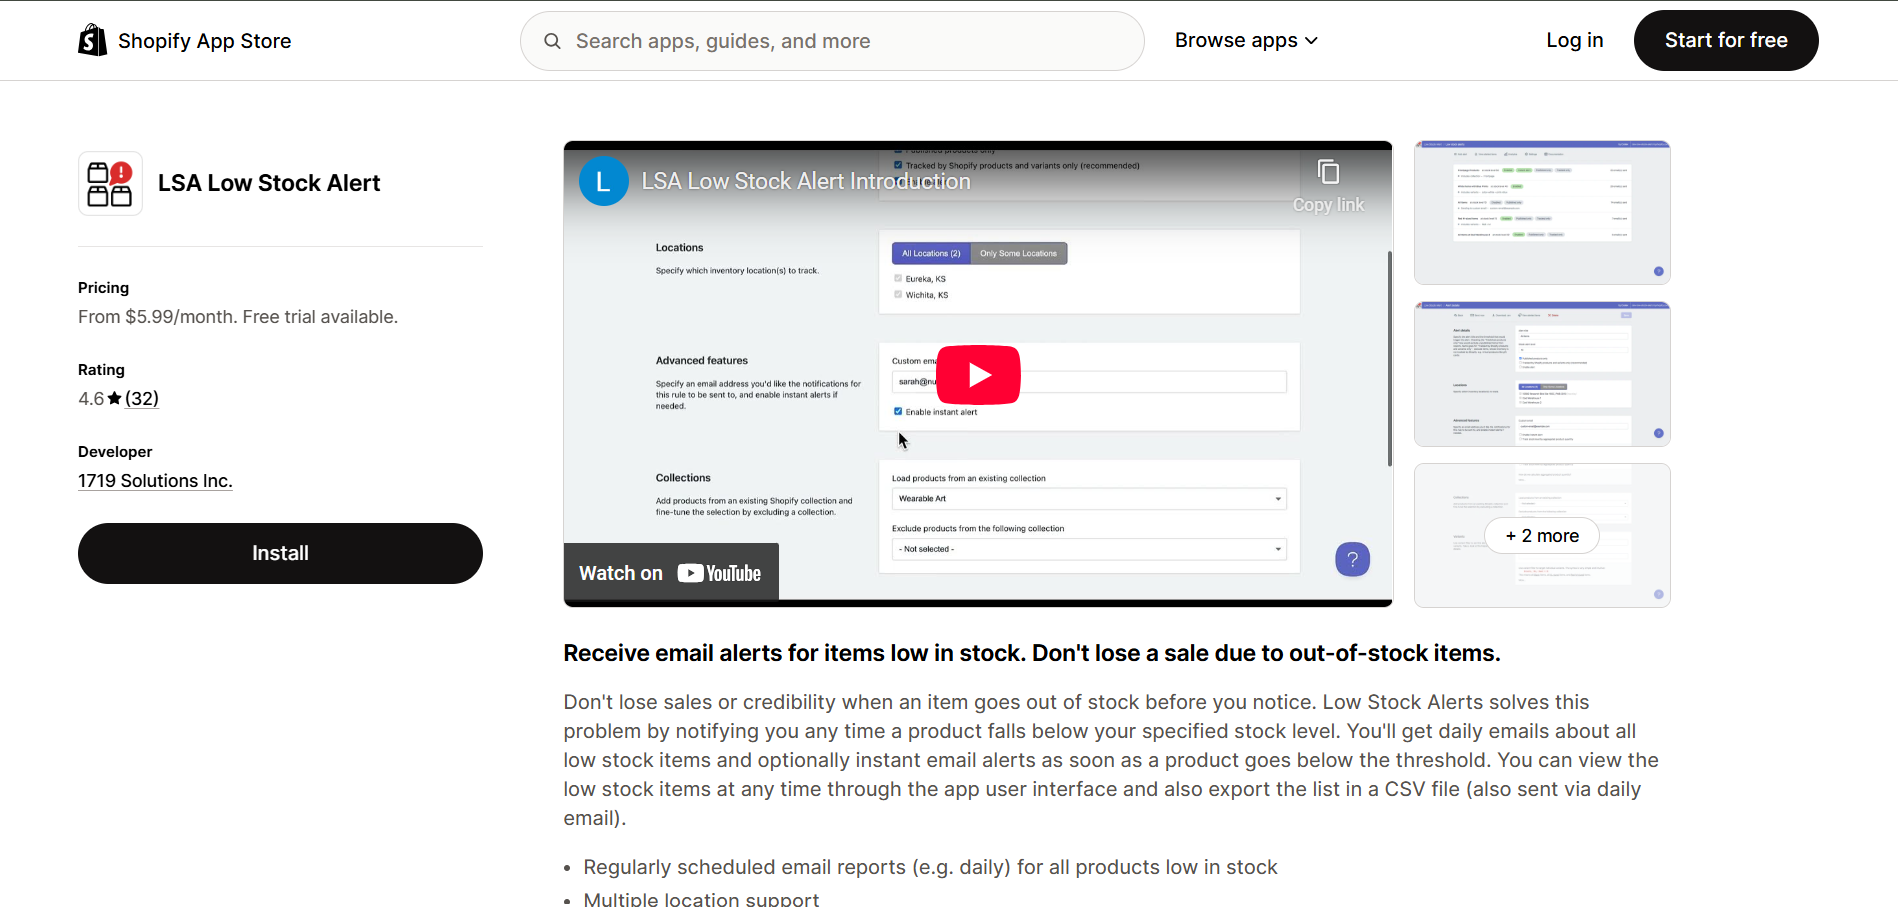Screen dimensions: 1898x907
Task: Click the rating star icon
Action: pyautogui.click(x=115, y=398)
